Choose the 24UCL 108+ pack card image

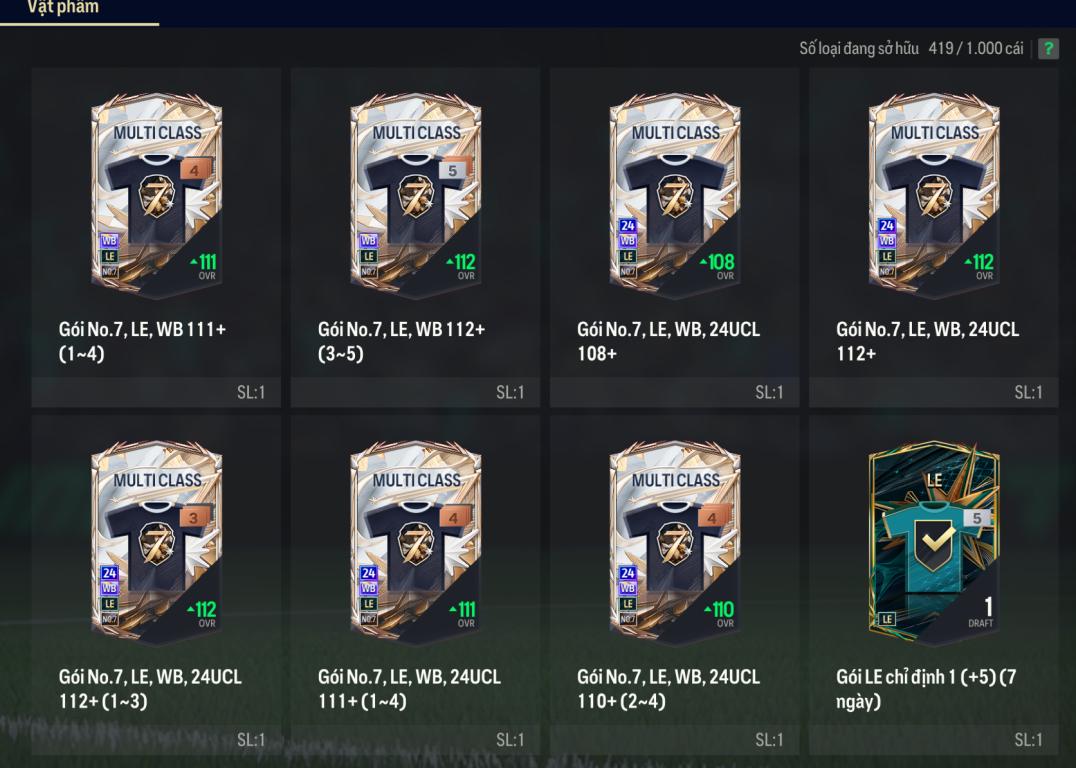675,196
